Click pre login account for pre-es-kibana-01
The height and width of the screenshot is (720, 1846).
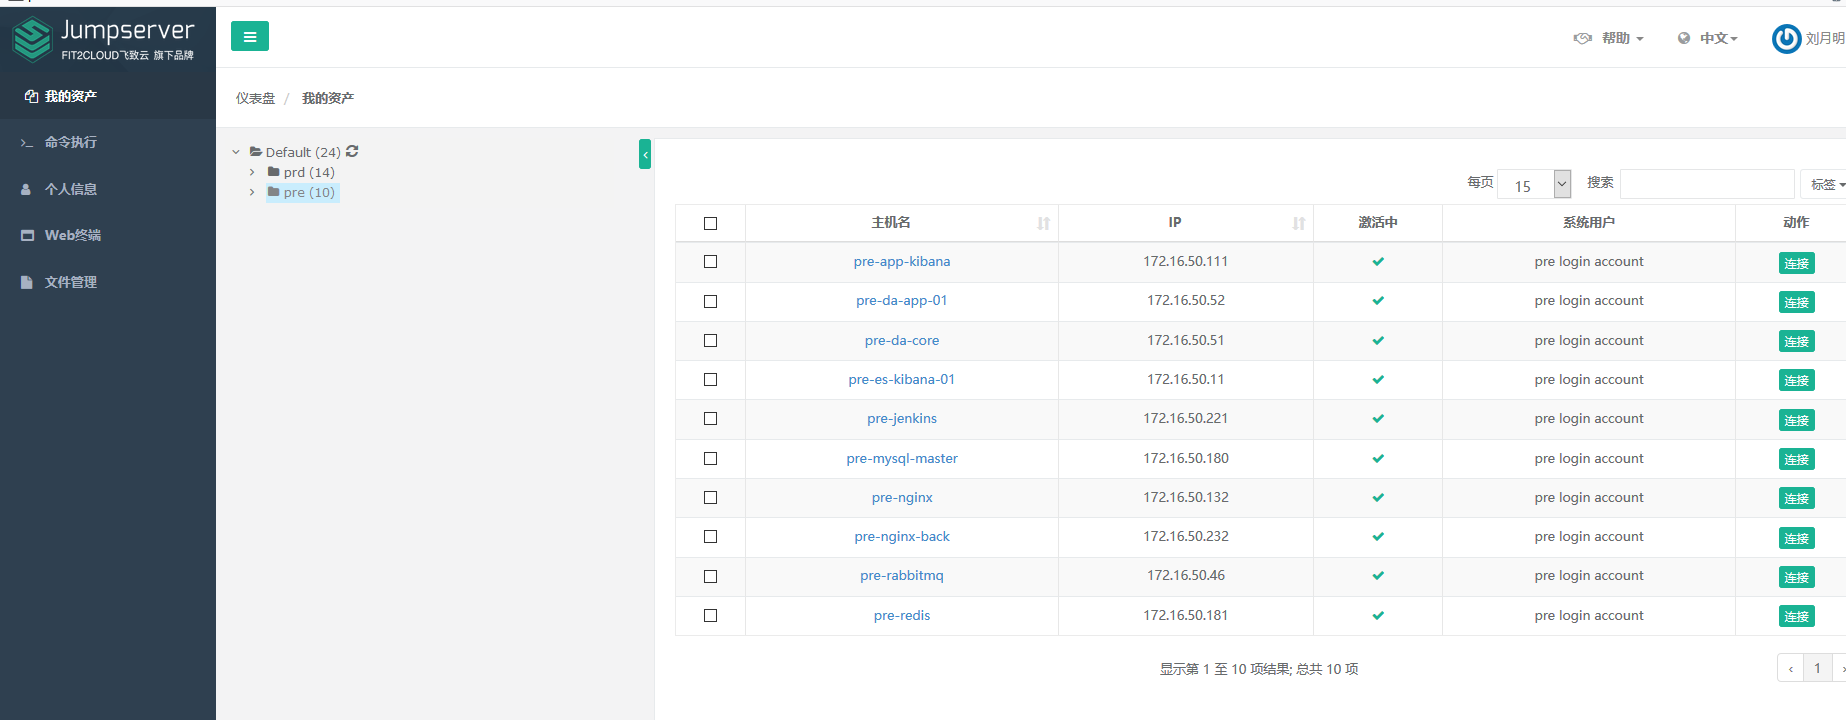click(1589, 380)
